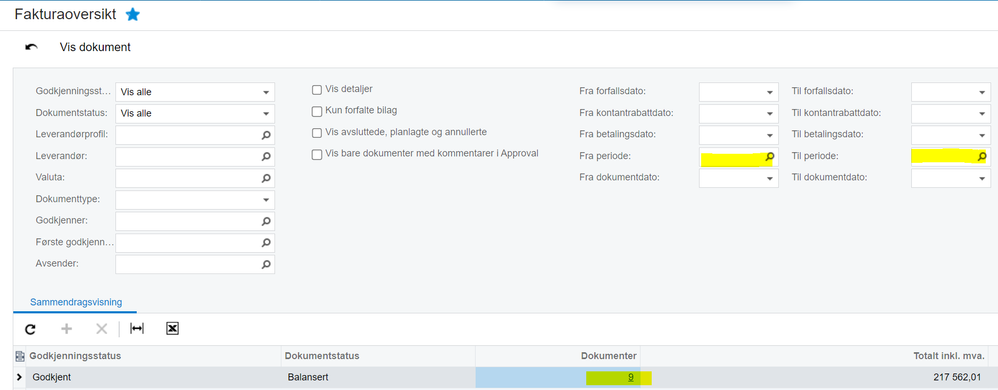Click the undo arrow icon
The width and height of the screenshot is (998, 390).
(x=31, y=47)
